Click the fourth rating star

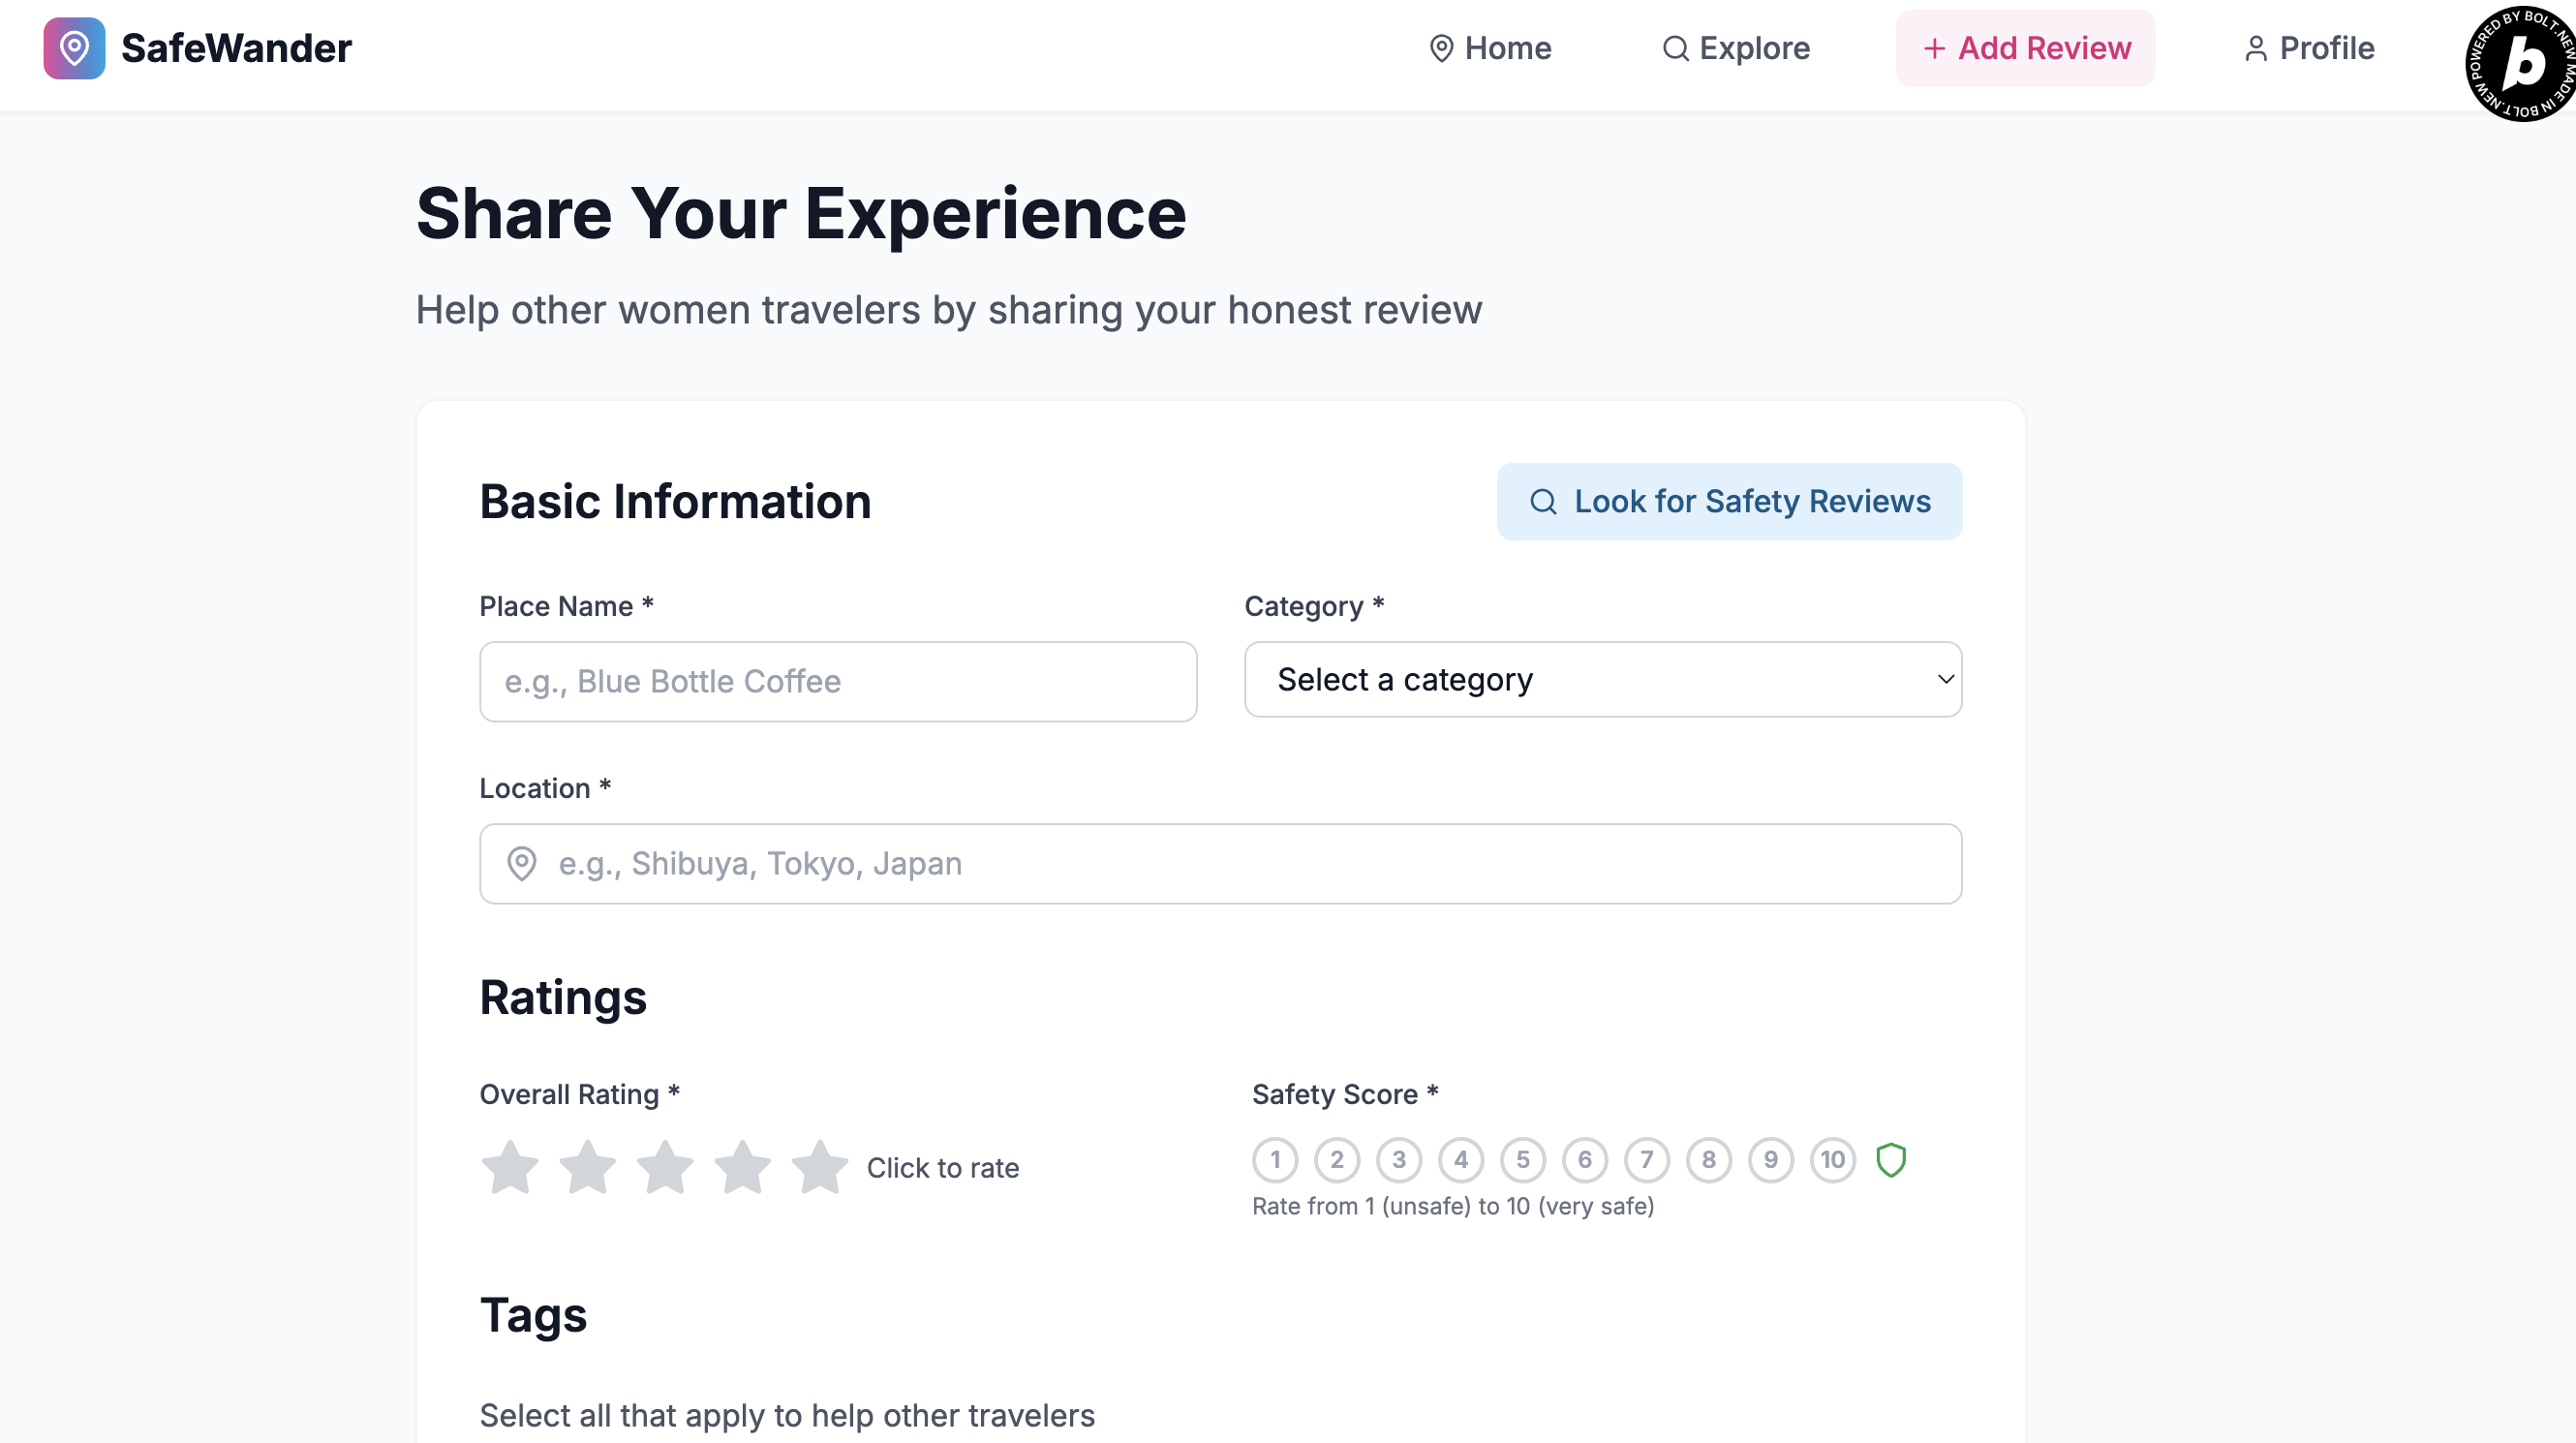742,1167
